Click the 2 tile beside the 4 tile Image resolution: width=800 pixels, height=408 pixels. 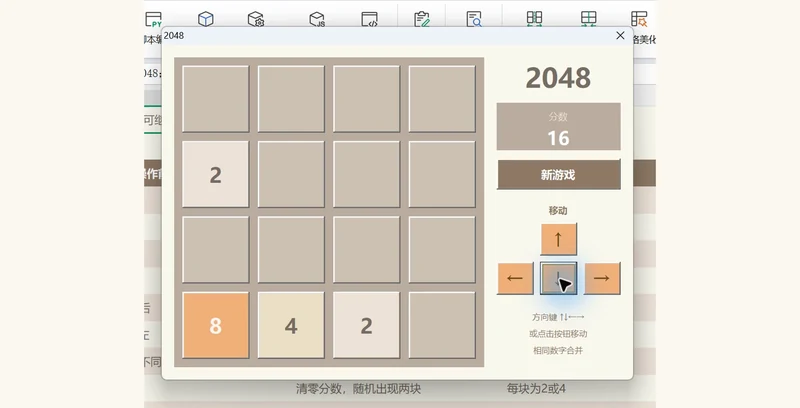[x=366, y=325]
